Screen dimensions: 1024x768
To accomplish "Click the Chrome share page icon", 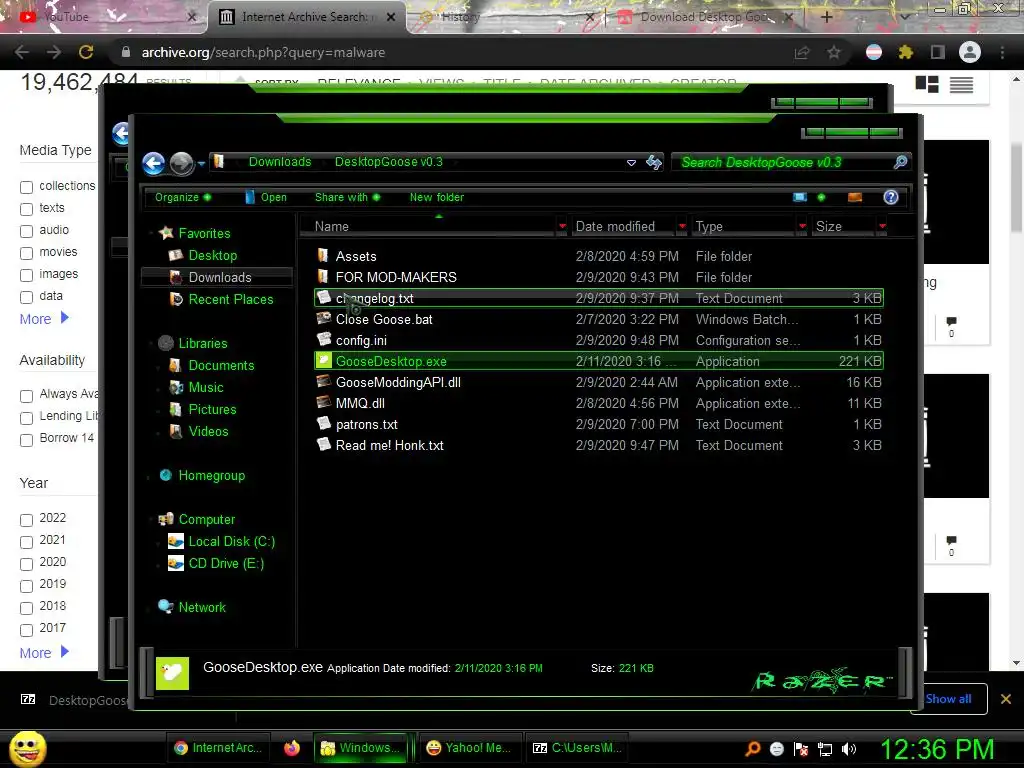I will pos(802,52).
